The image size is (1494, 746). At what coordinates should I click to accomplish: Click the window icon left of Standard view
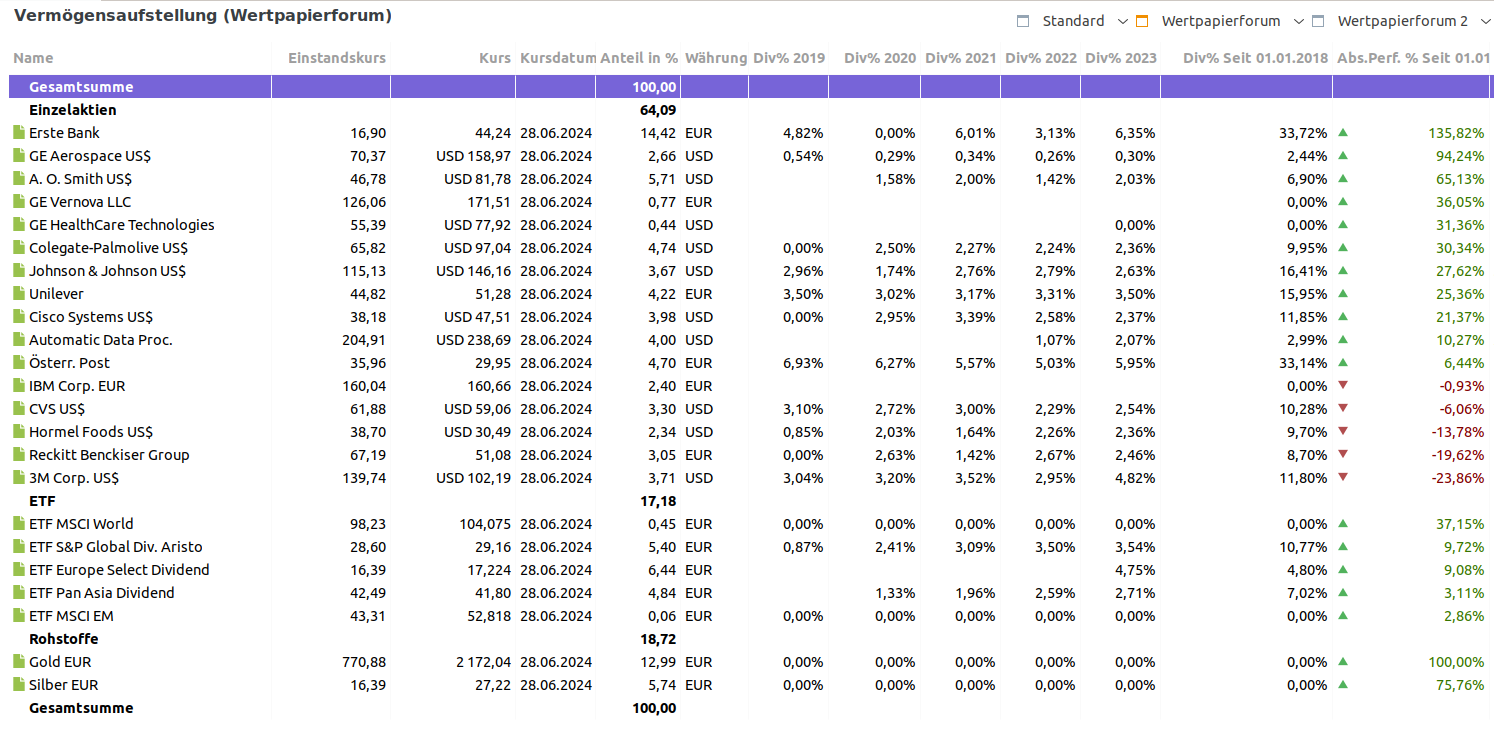pyautogui.click(x=1022, y=21)
